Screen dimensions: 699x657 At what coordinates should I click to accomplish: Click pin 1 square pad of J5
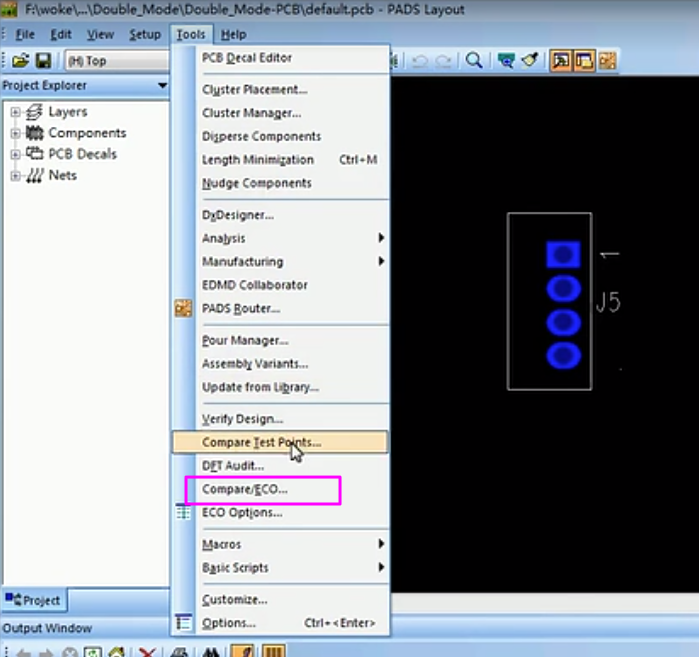pyautogui.click(x=563, y=255)
